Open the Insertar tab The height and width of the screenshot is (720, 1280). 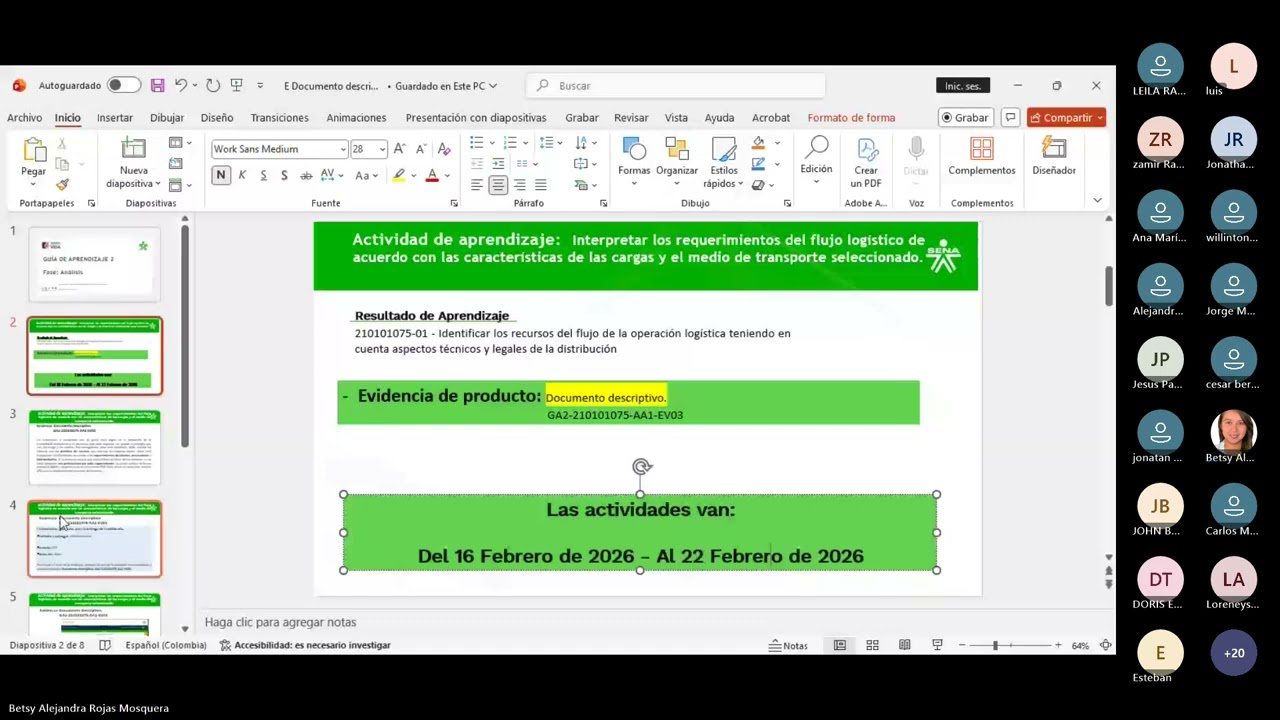(x=115, y=117)
